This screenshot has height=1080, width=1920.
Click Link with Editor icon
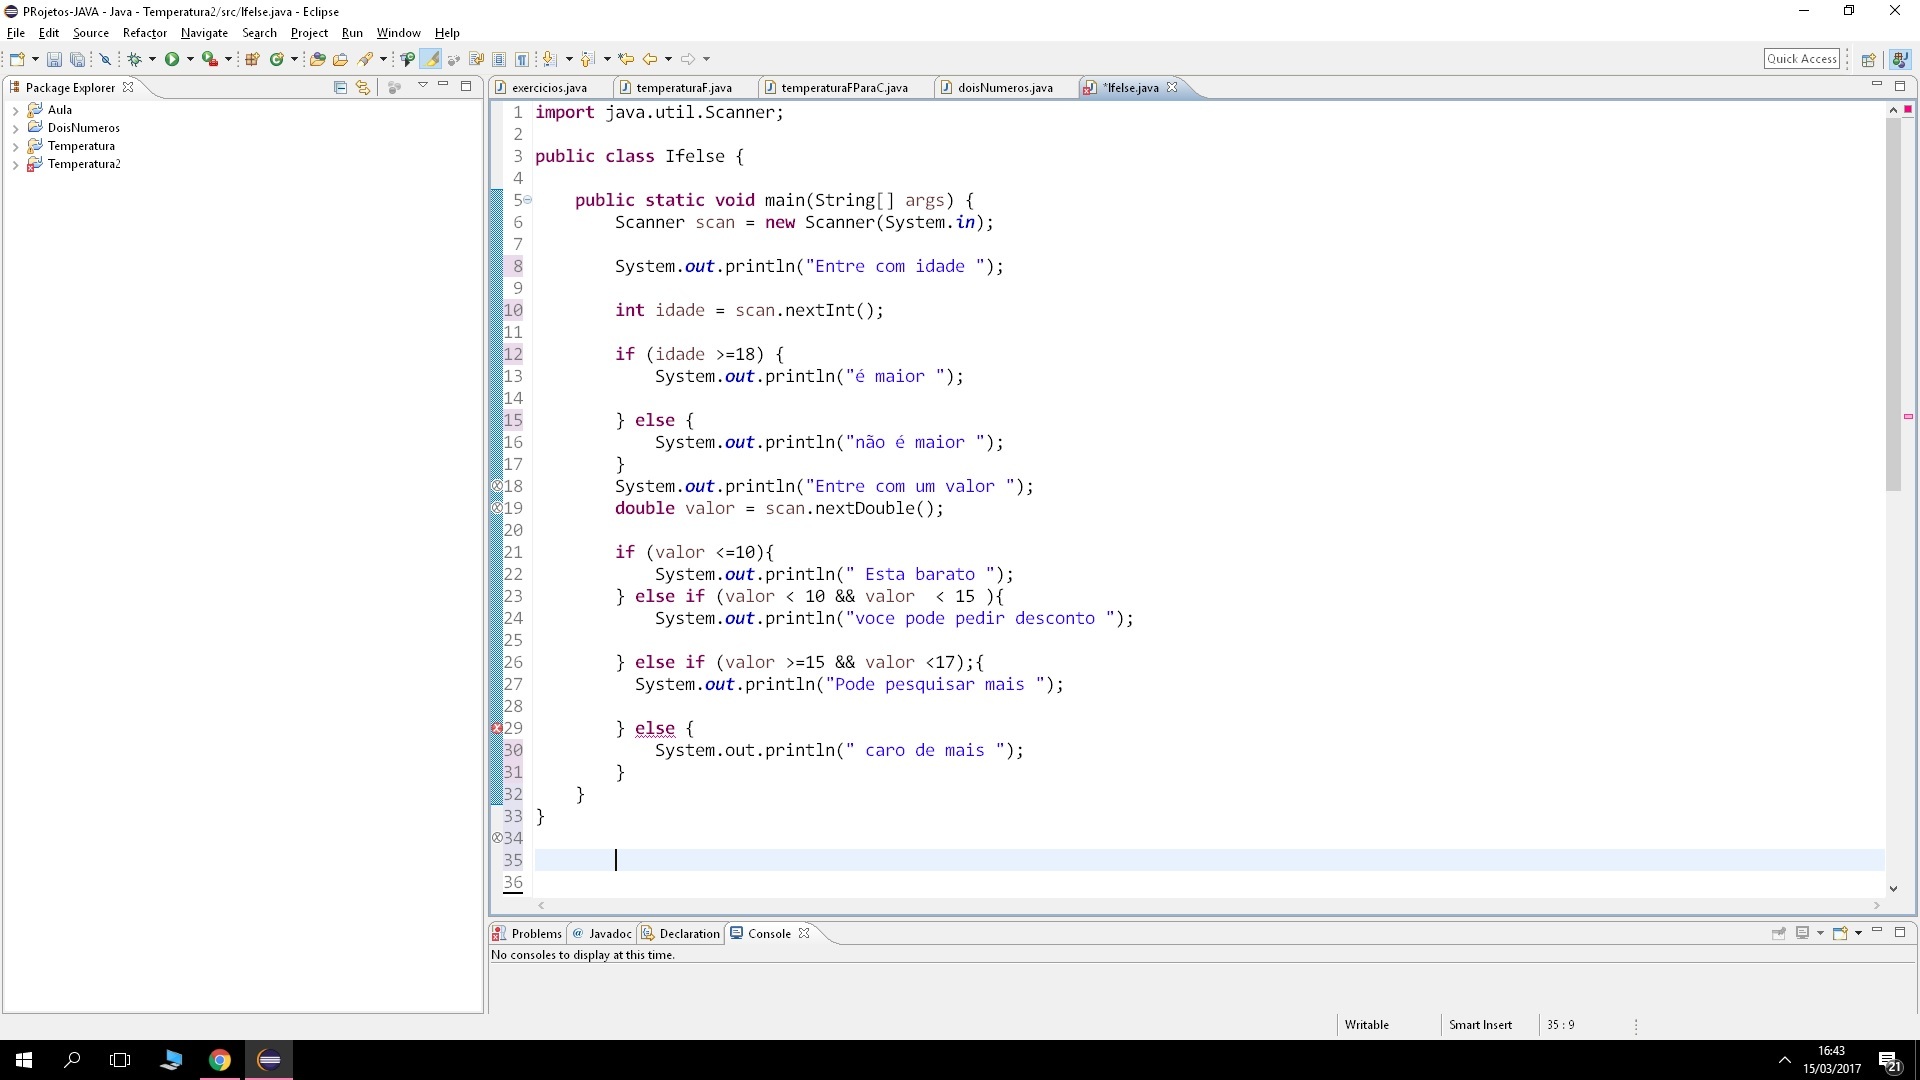tap(362, 87)
